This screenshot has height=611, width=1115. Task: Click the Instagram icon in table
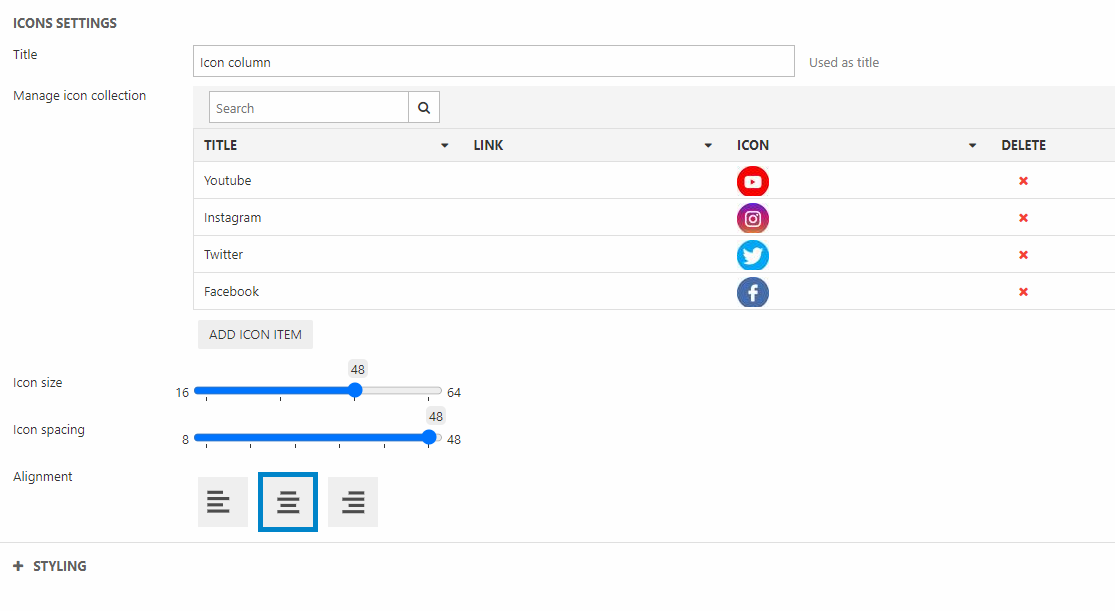[x=752, y=219]
